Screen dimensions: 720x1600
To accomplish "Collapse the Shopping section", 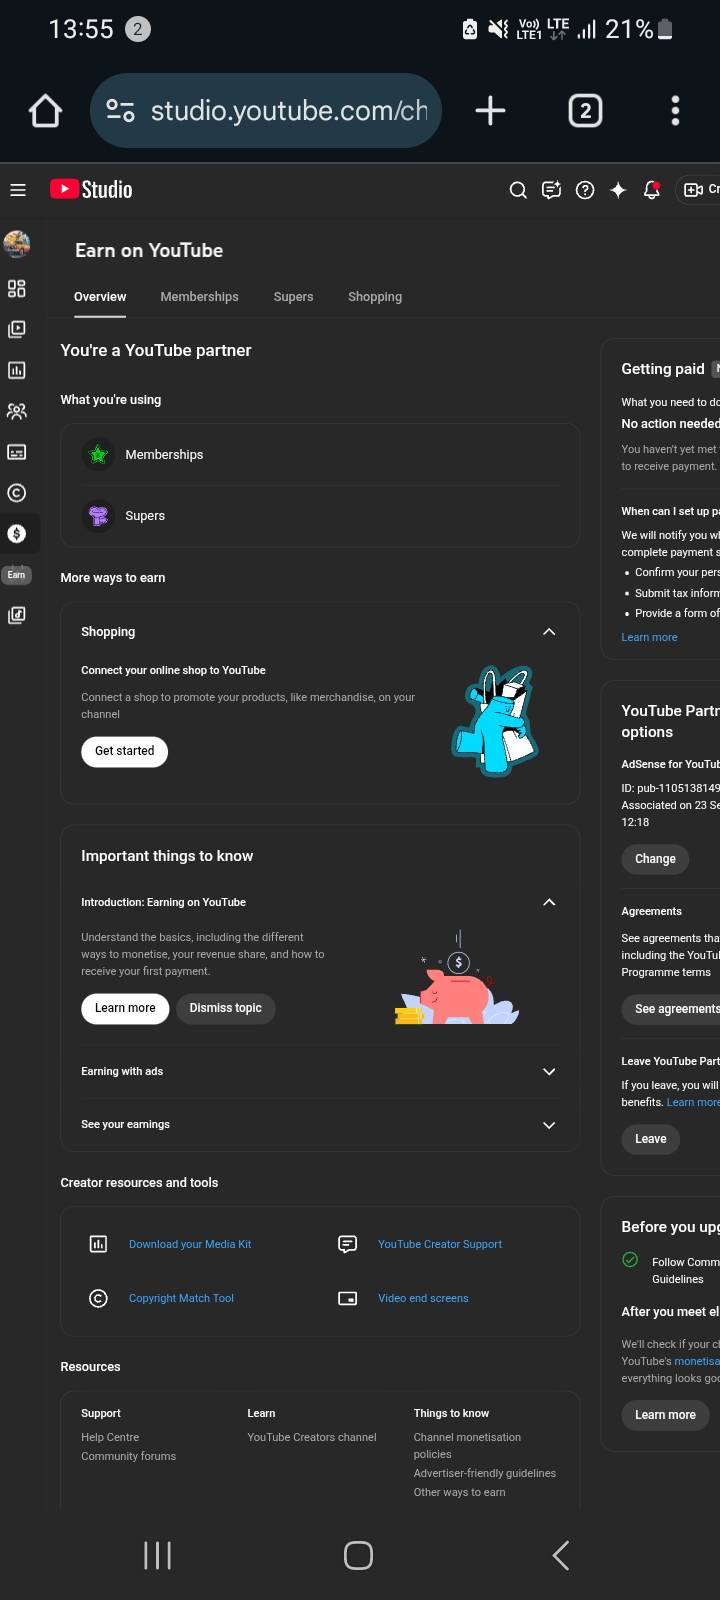I will click(548, 632).
